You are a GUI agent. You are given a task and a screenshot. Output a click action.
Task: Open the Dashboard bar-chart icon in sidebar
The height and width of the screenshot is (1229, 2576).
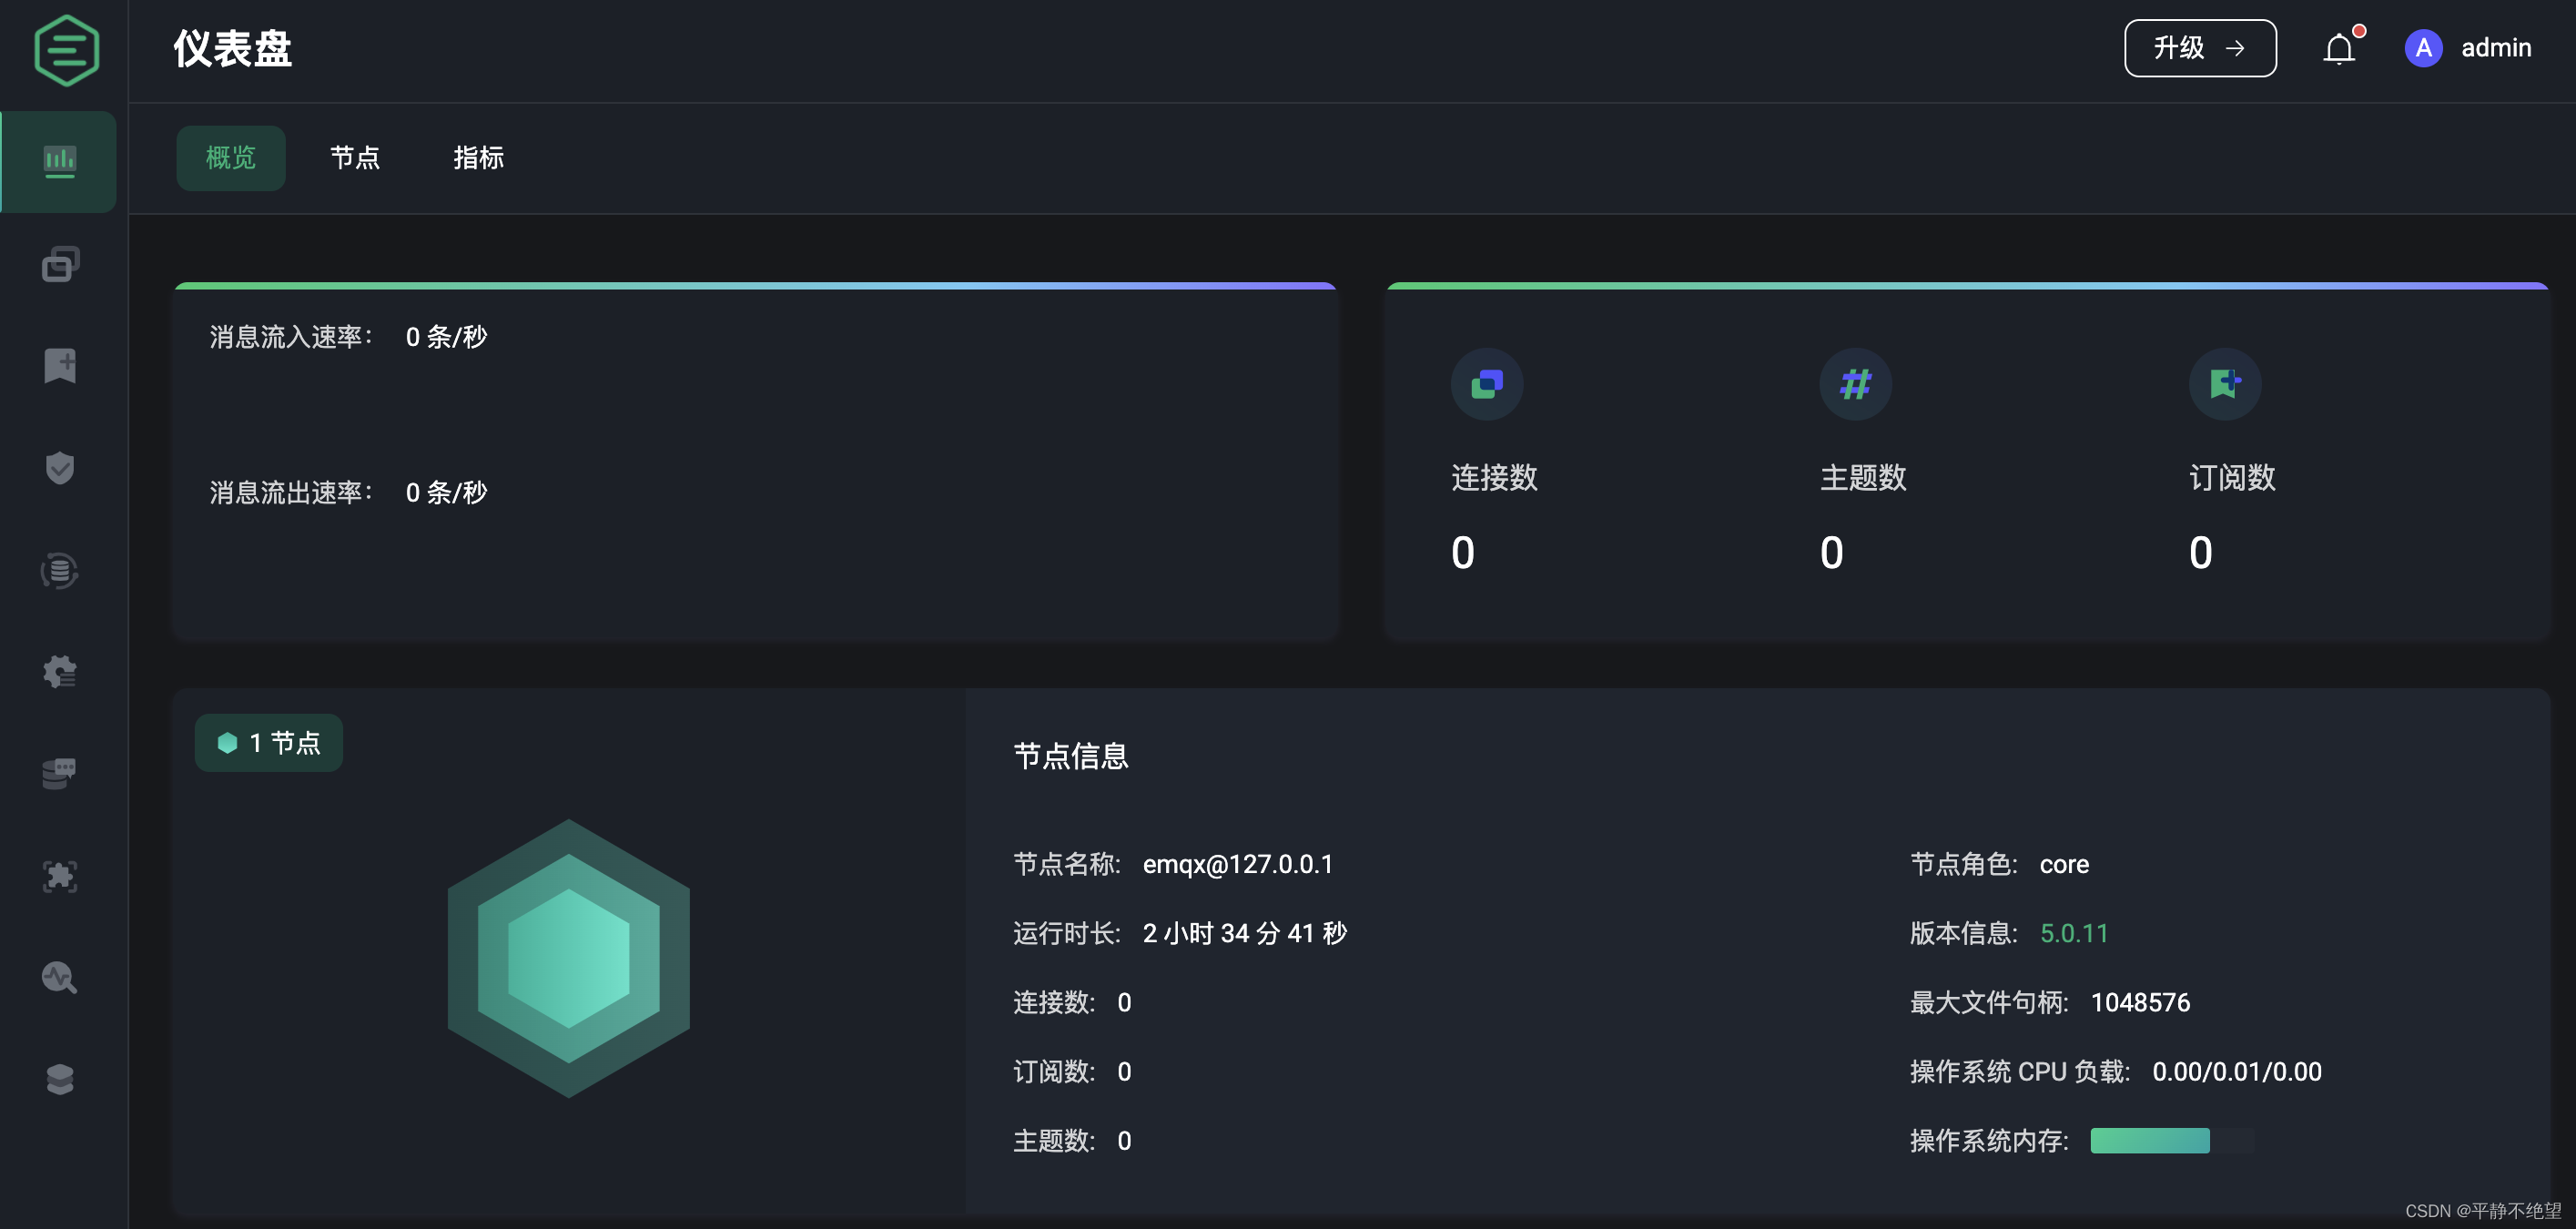point(60,161)
